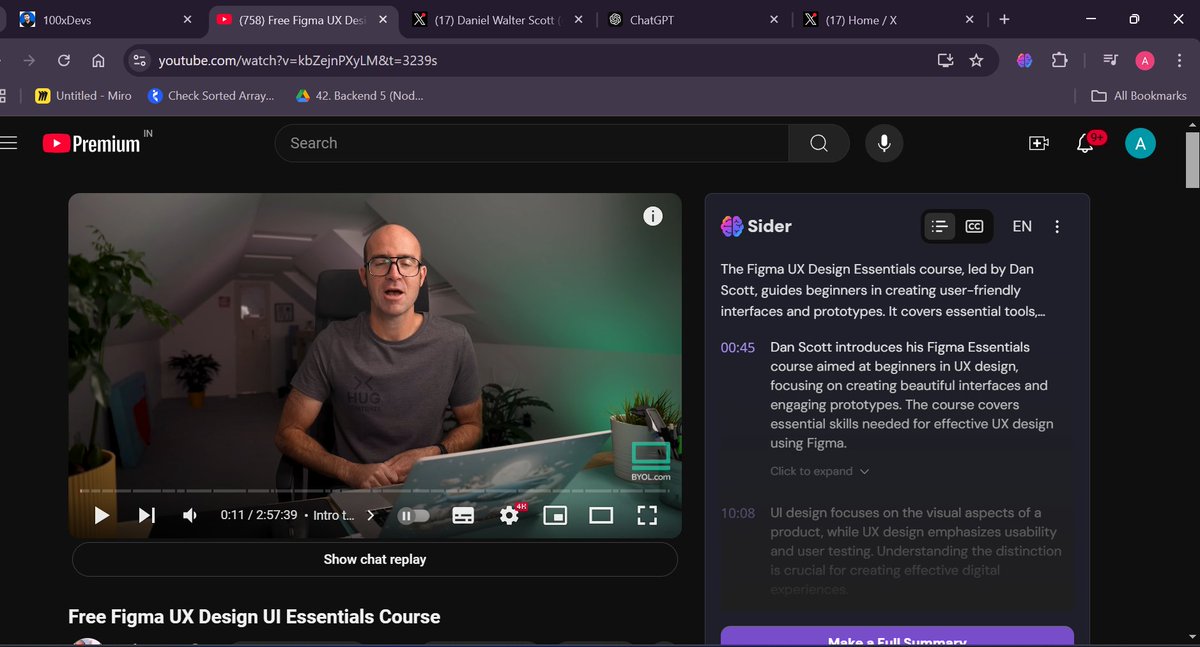Viewport: 1200px width, 647px height.
Task: Open YouTube notifications bell
Action: point(1085,143)
